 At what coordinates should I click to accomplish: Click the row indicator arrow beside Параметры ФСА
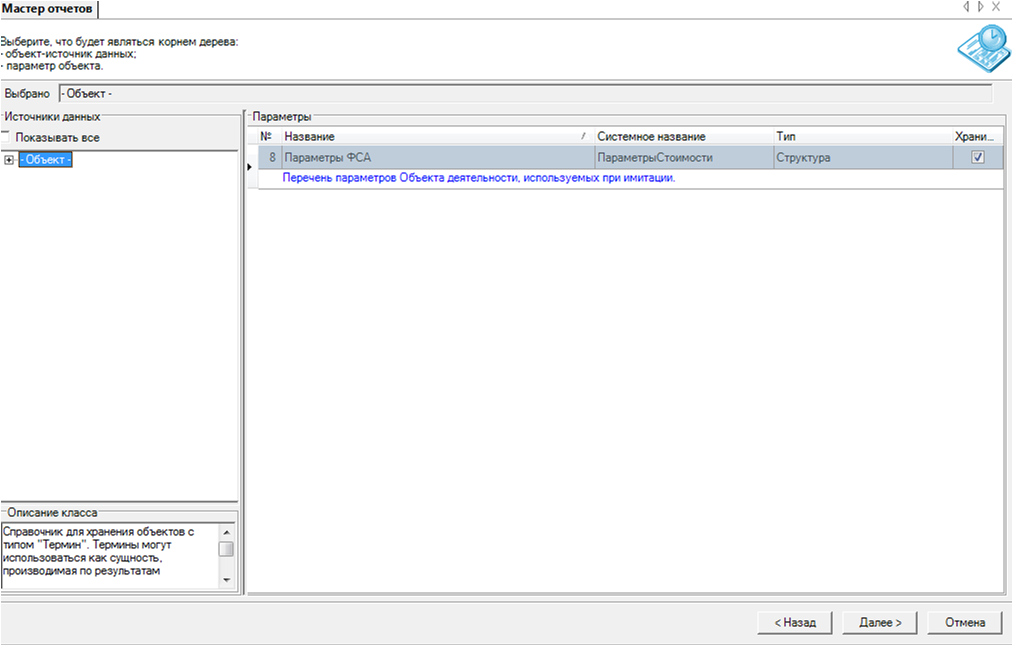(x=250, y=167)
